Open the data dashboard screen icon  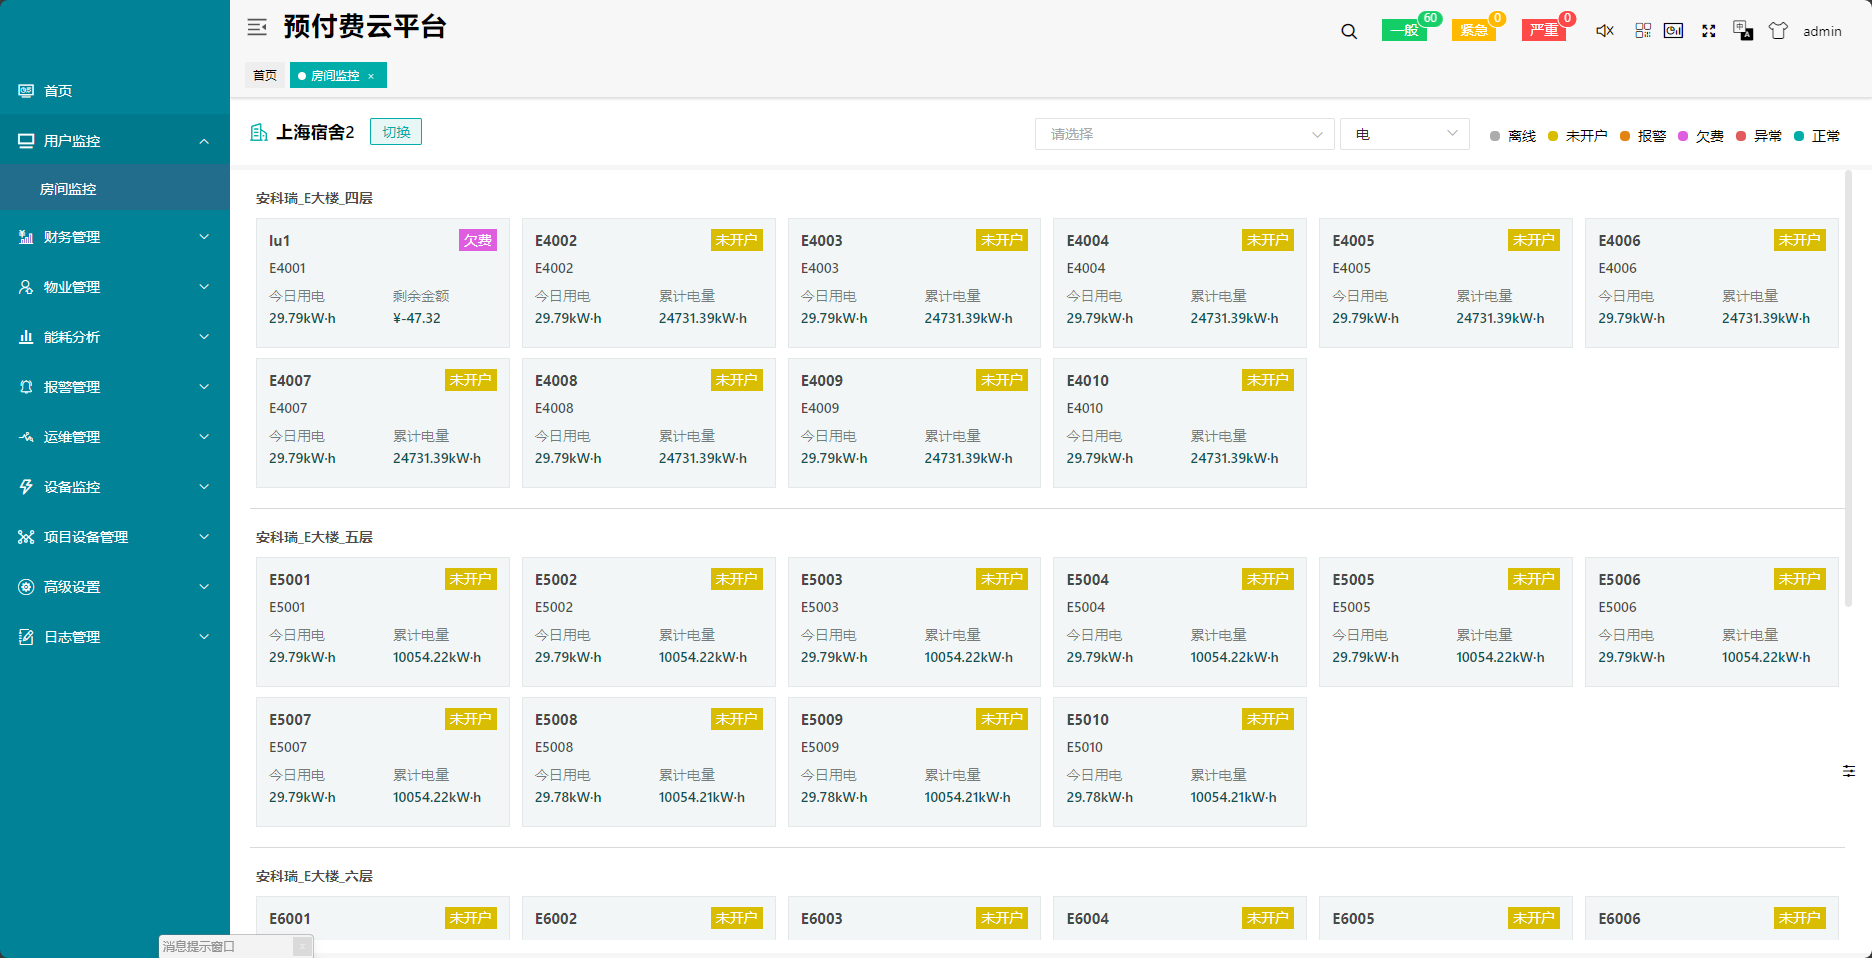[1673, 31]
